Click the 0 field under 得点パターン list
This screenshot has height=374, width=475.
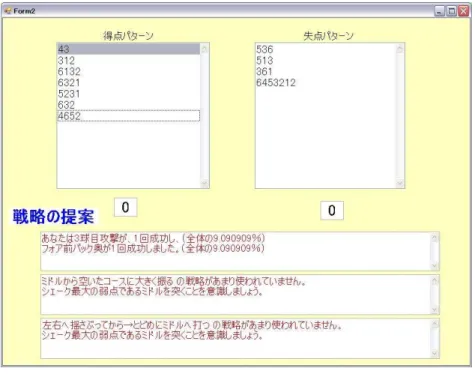tap(126, 207)
